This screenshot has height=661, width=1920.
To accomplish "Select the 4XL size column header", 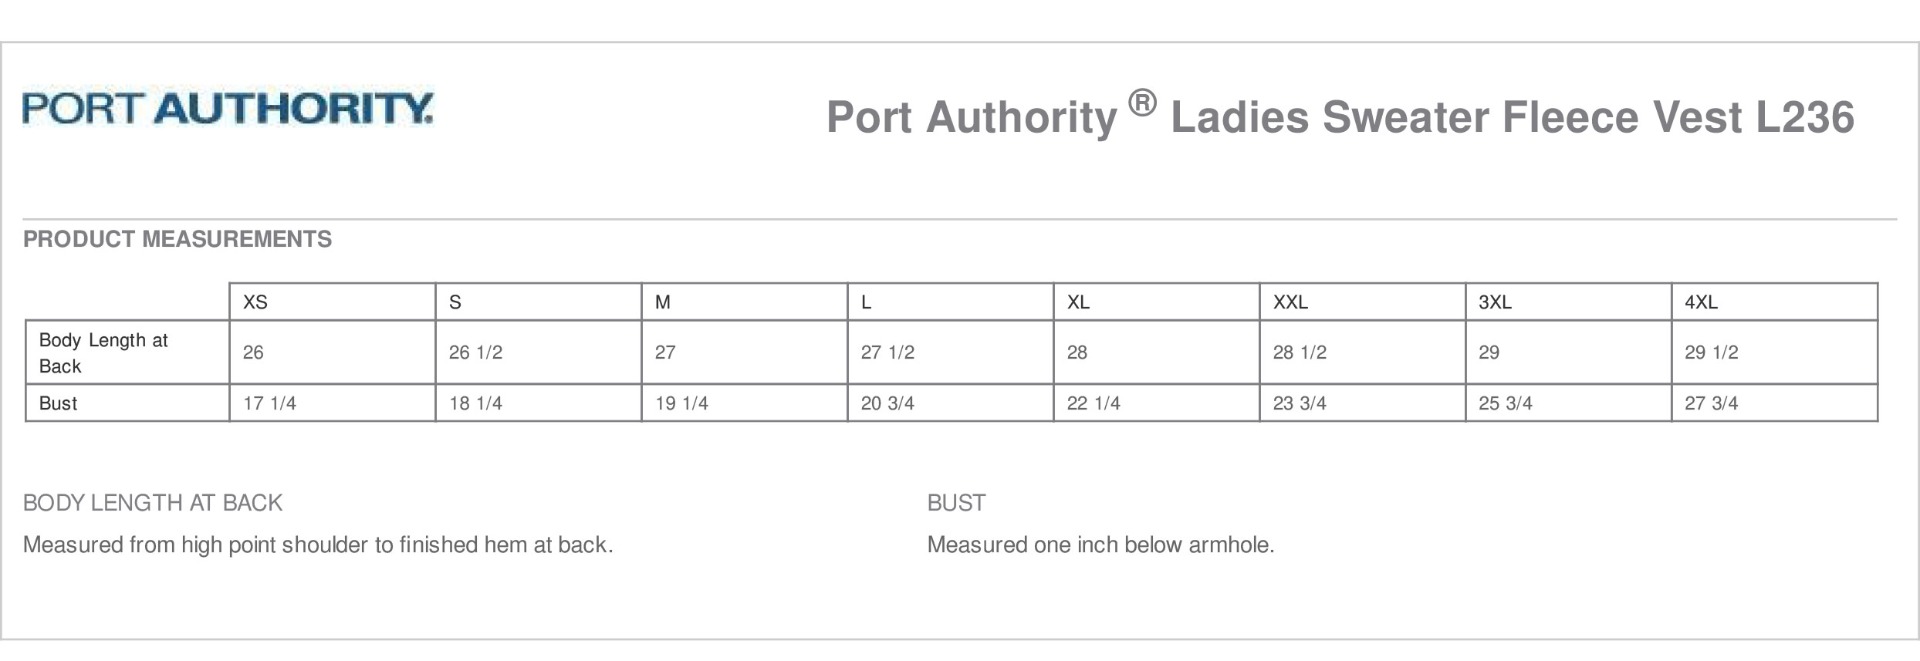I will tap(1701, 302).
